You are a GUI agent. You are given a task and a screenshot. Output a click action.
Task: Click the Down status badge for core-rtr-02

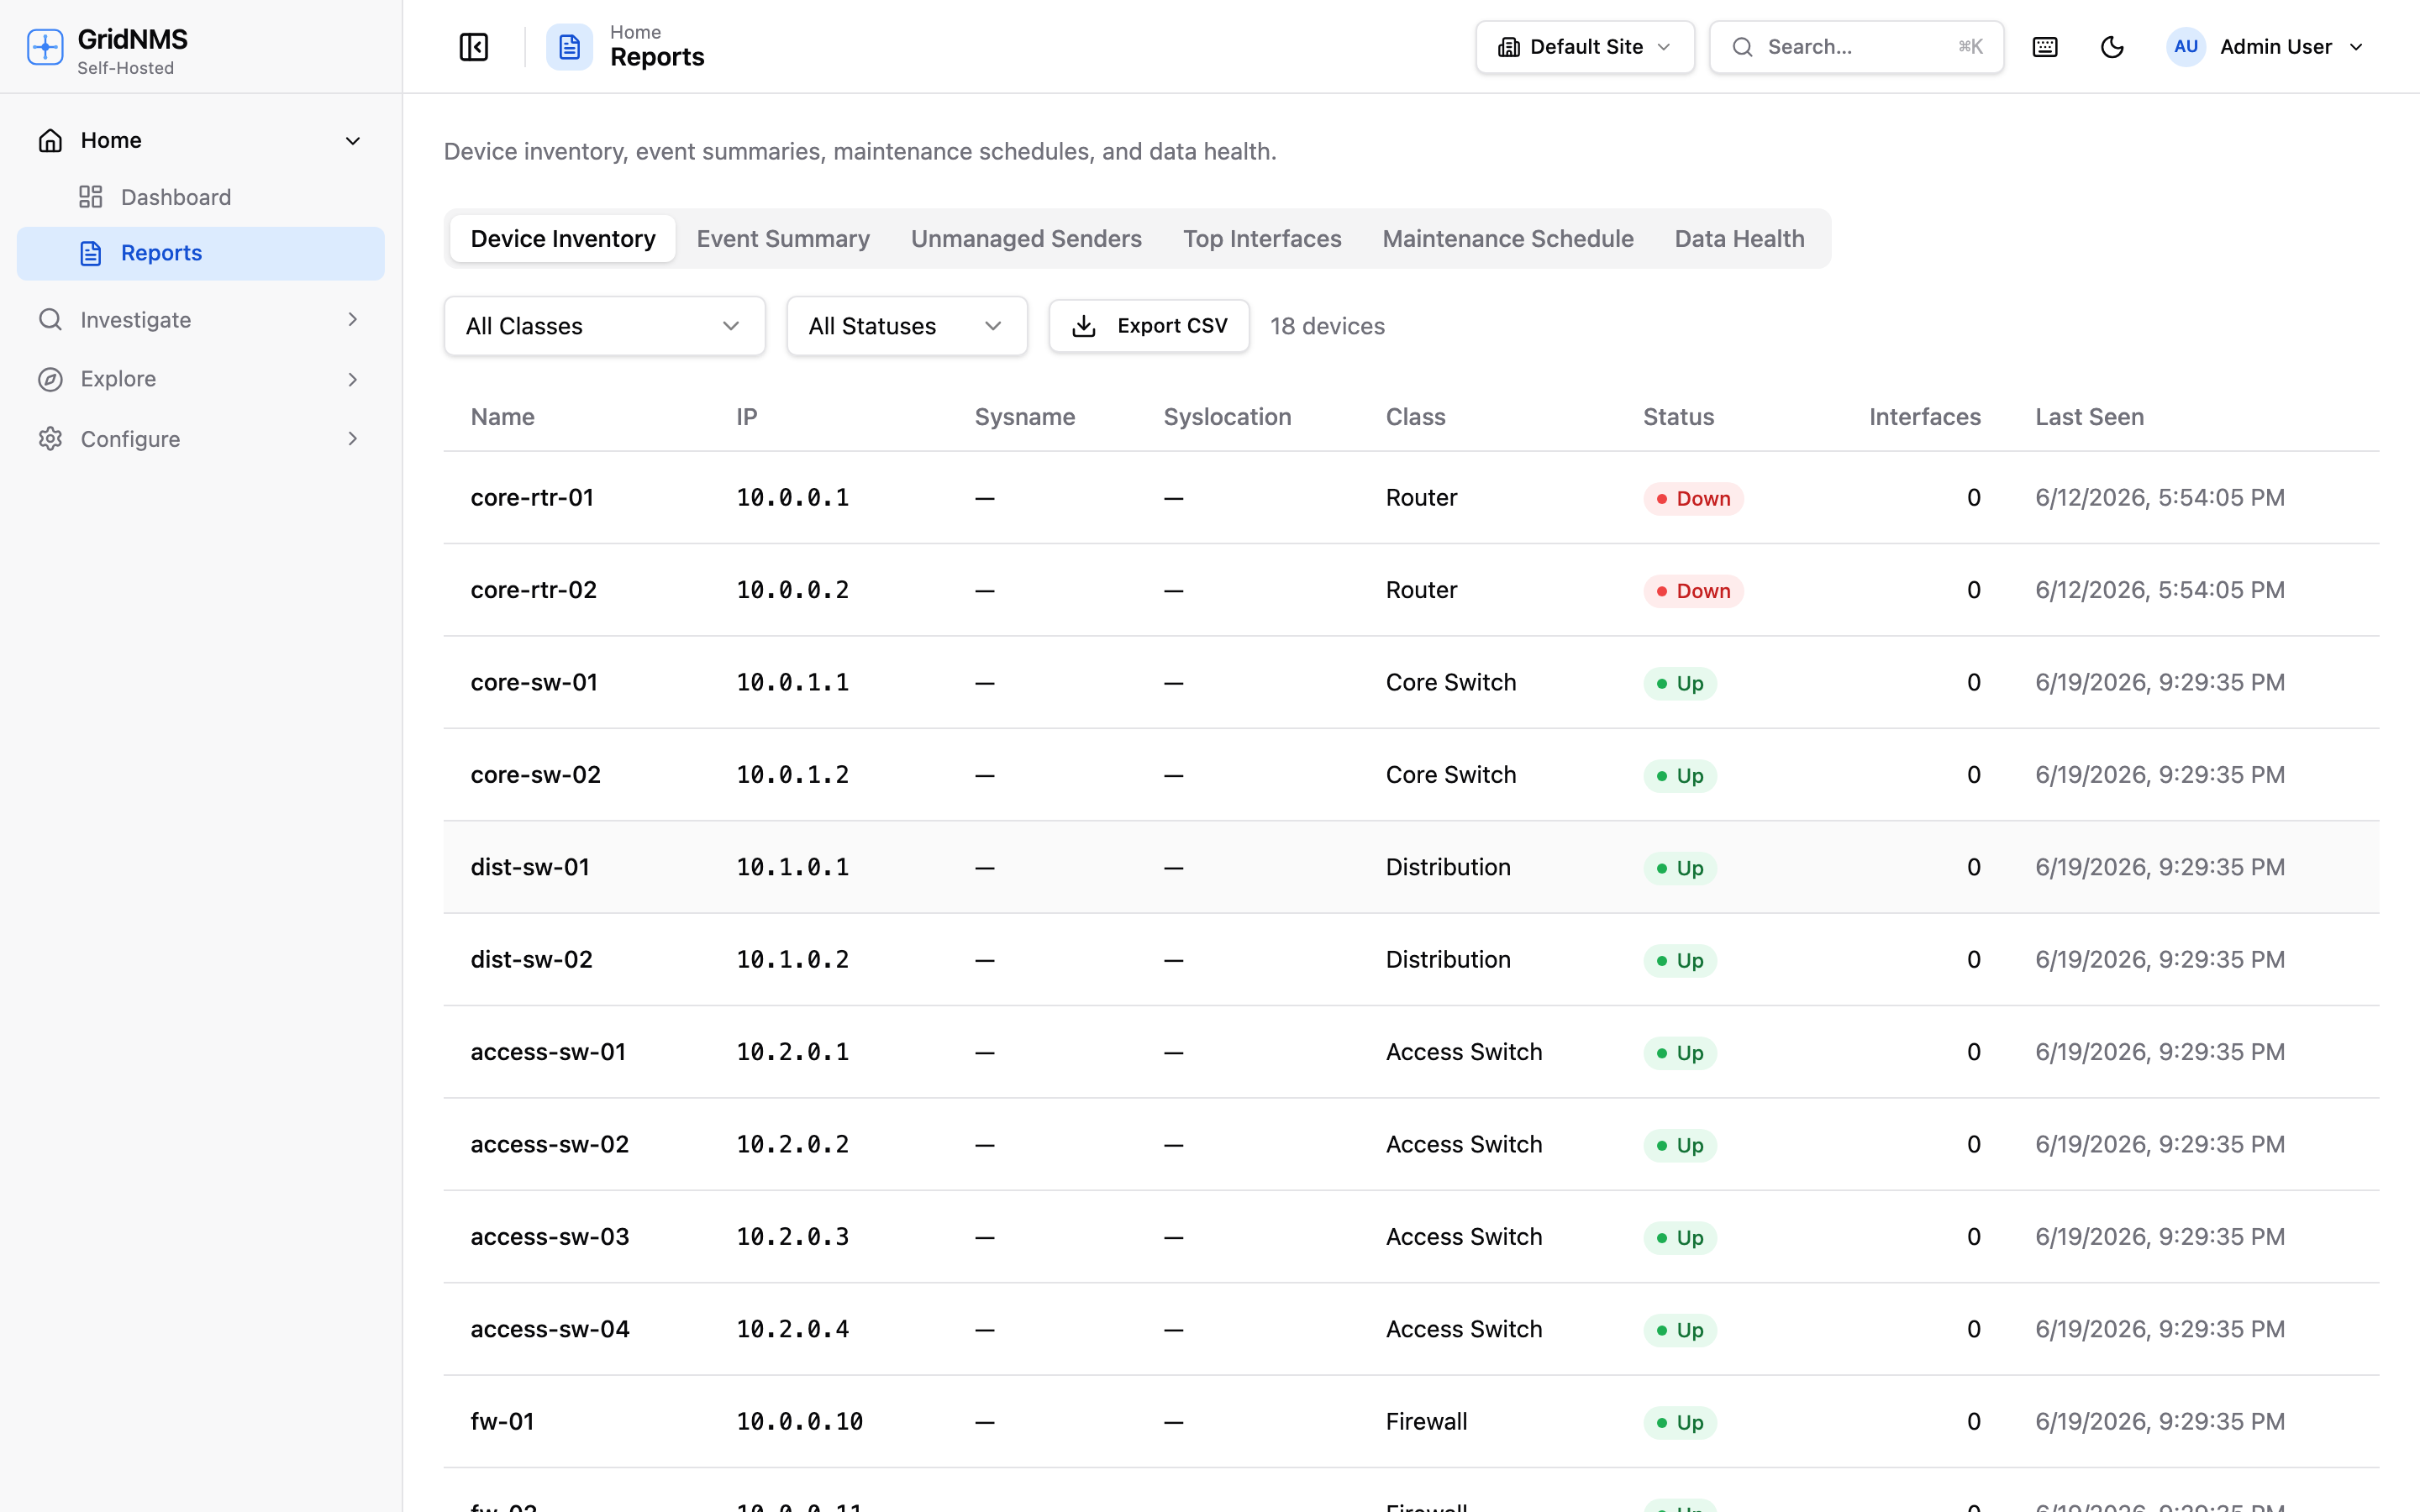pos(1693,591)
